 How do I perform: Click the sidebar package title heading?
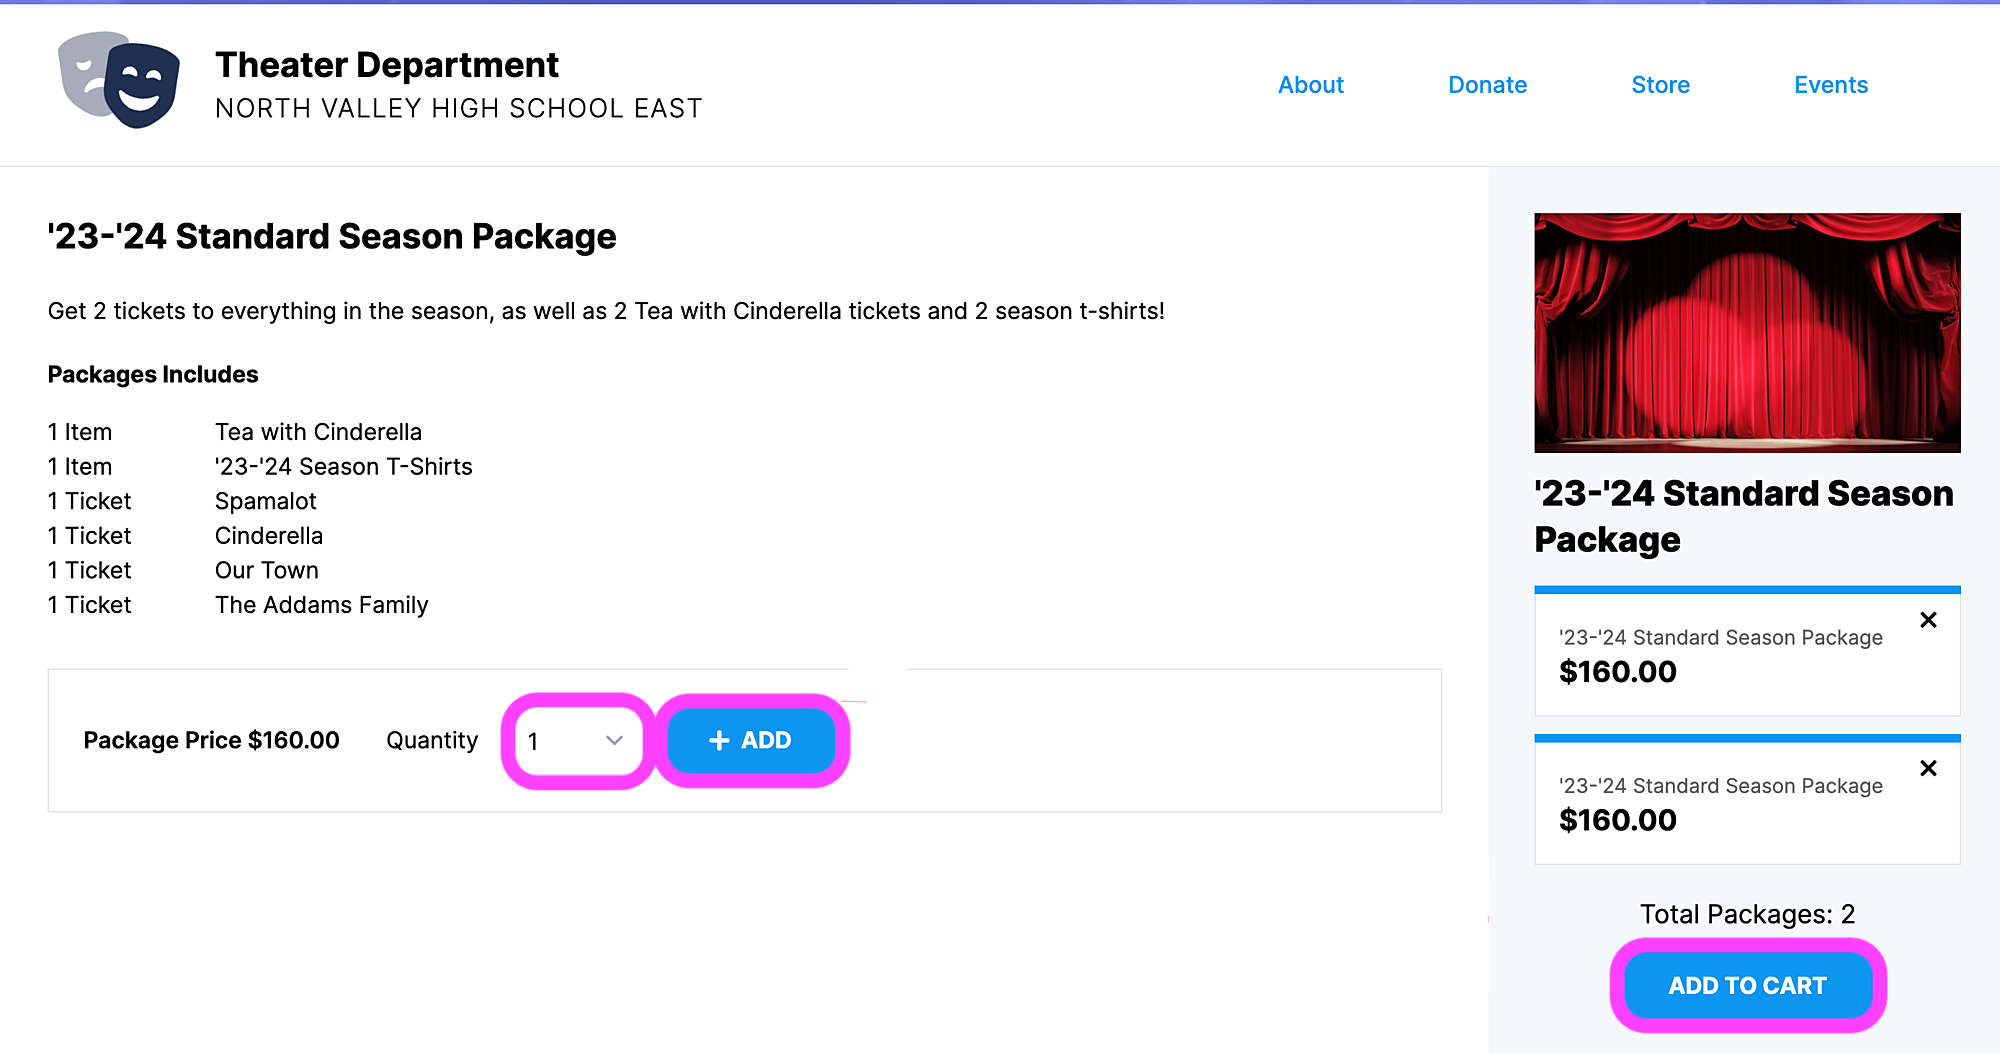(x=1744, y=516)
